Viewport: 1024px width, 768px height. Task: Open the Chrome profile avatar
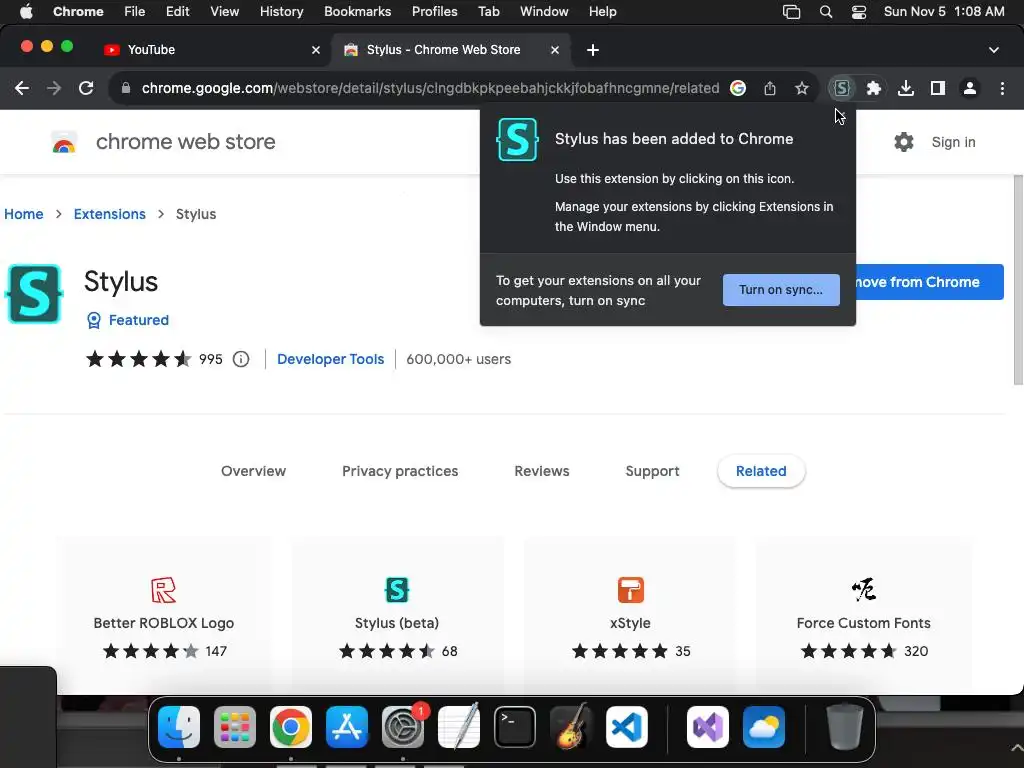970,88
